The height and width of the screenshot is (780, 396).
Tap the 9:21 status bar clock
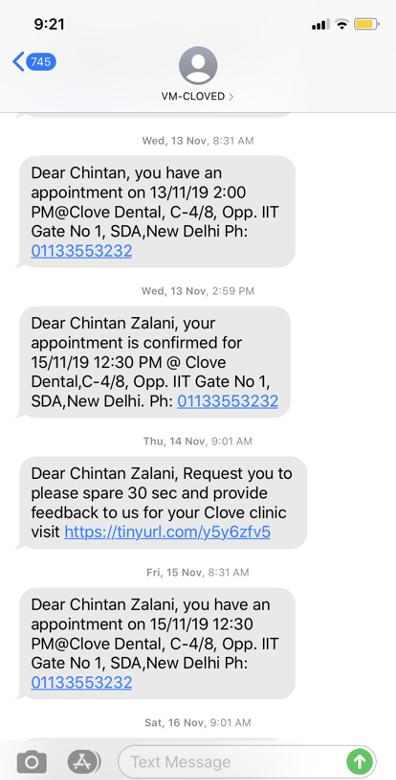click(x=49, y=24)
